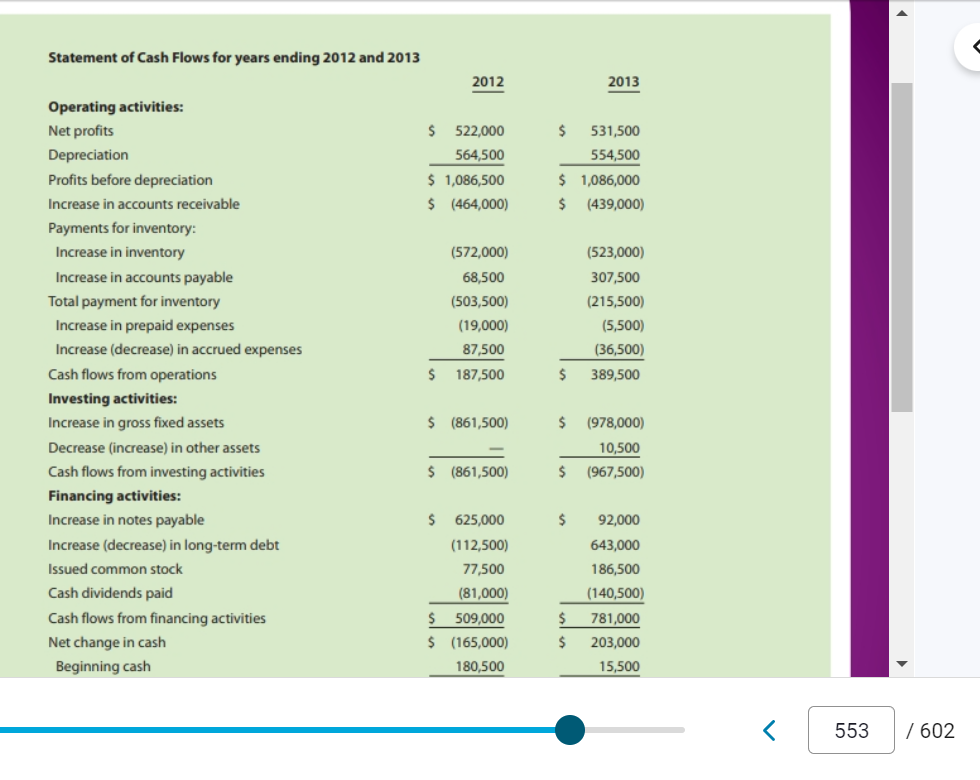Click the Investing activities heading

[110, 398]
